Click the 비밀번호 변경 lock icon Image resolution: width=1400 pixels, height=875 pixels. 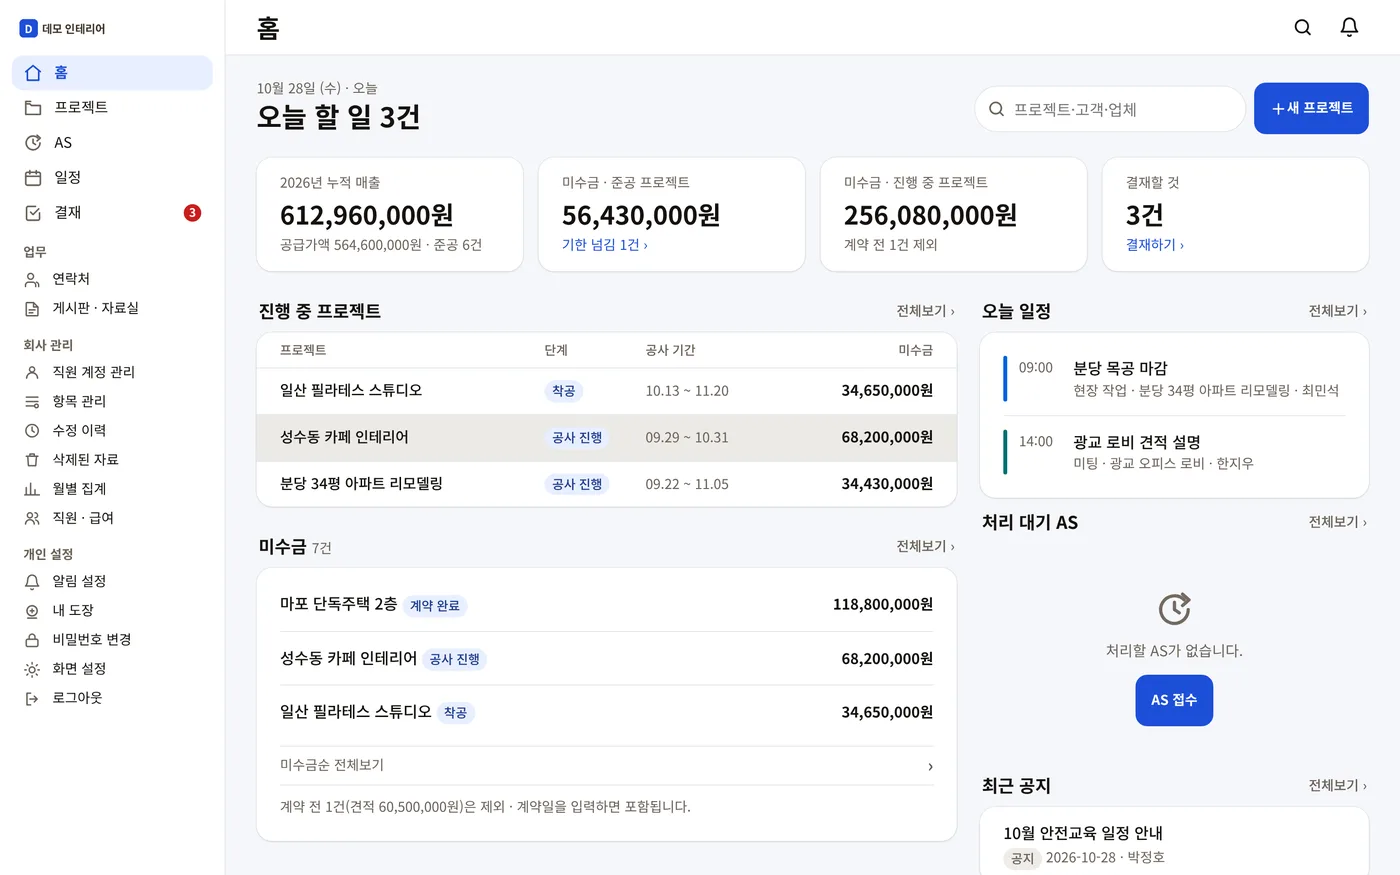tap(32, 640)
